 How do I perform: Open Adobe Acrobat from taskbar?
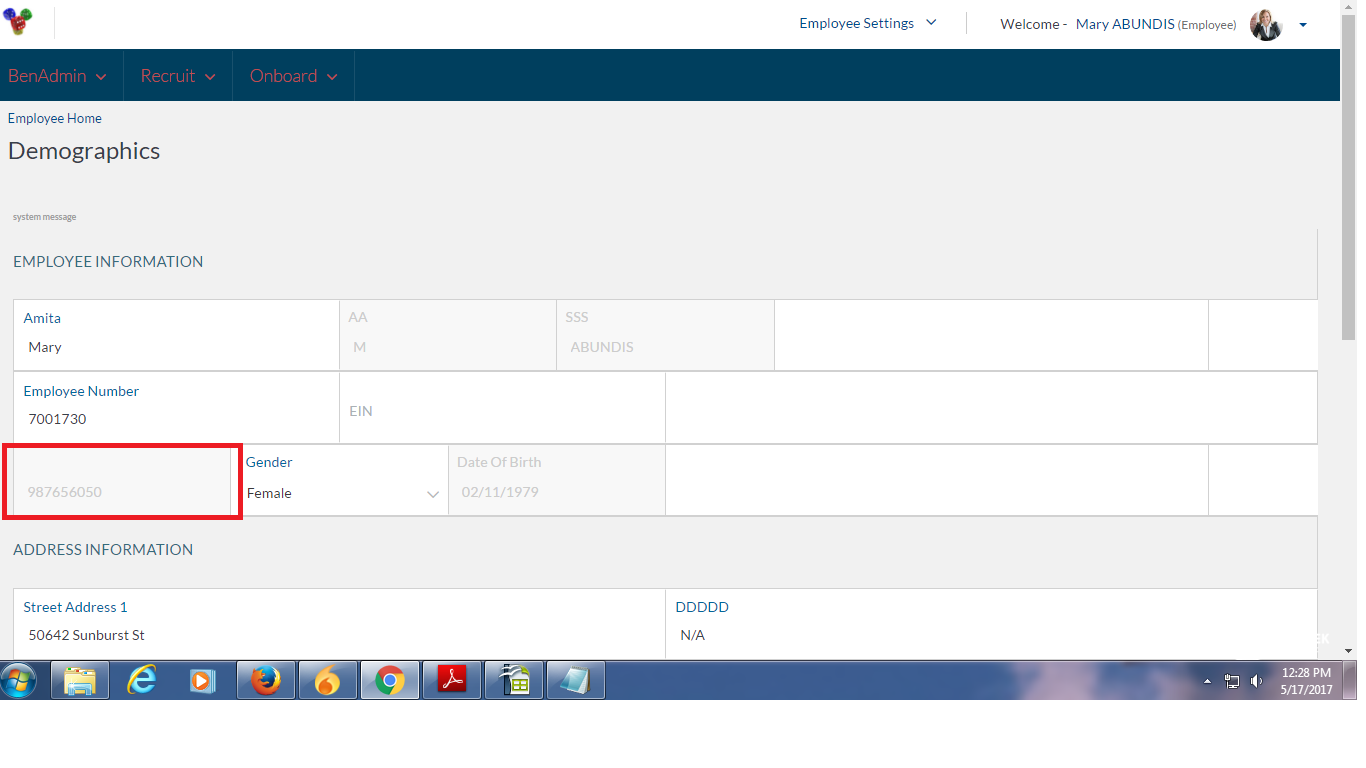click(x=452, y=681)
